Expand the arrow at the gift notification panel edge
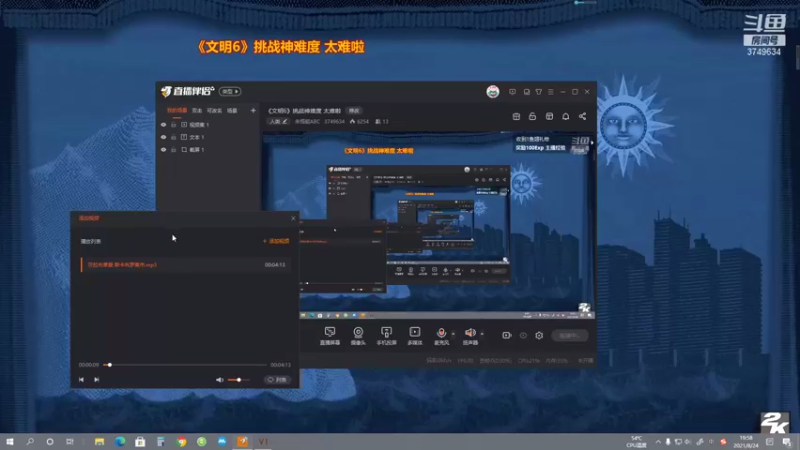 tap(592, 143)
